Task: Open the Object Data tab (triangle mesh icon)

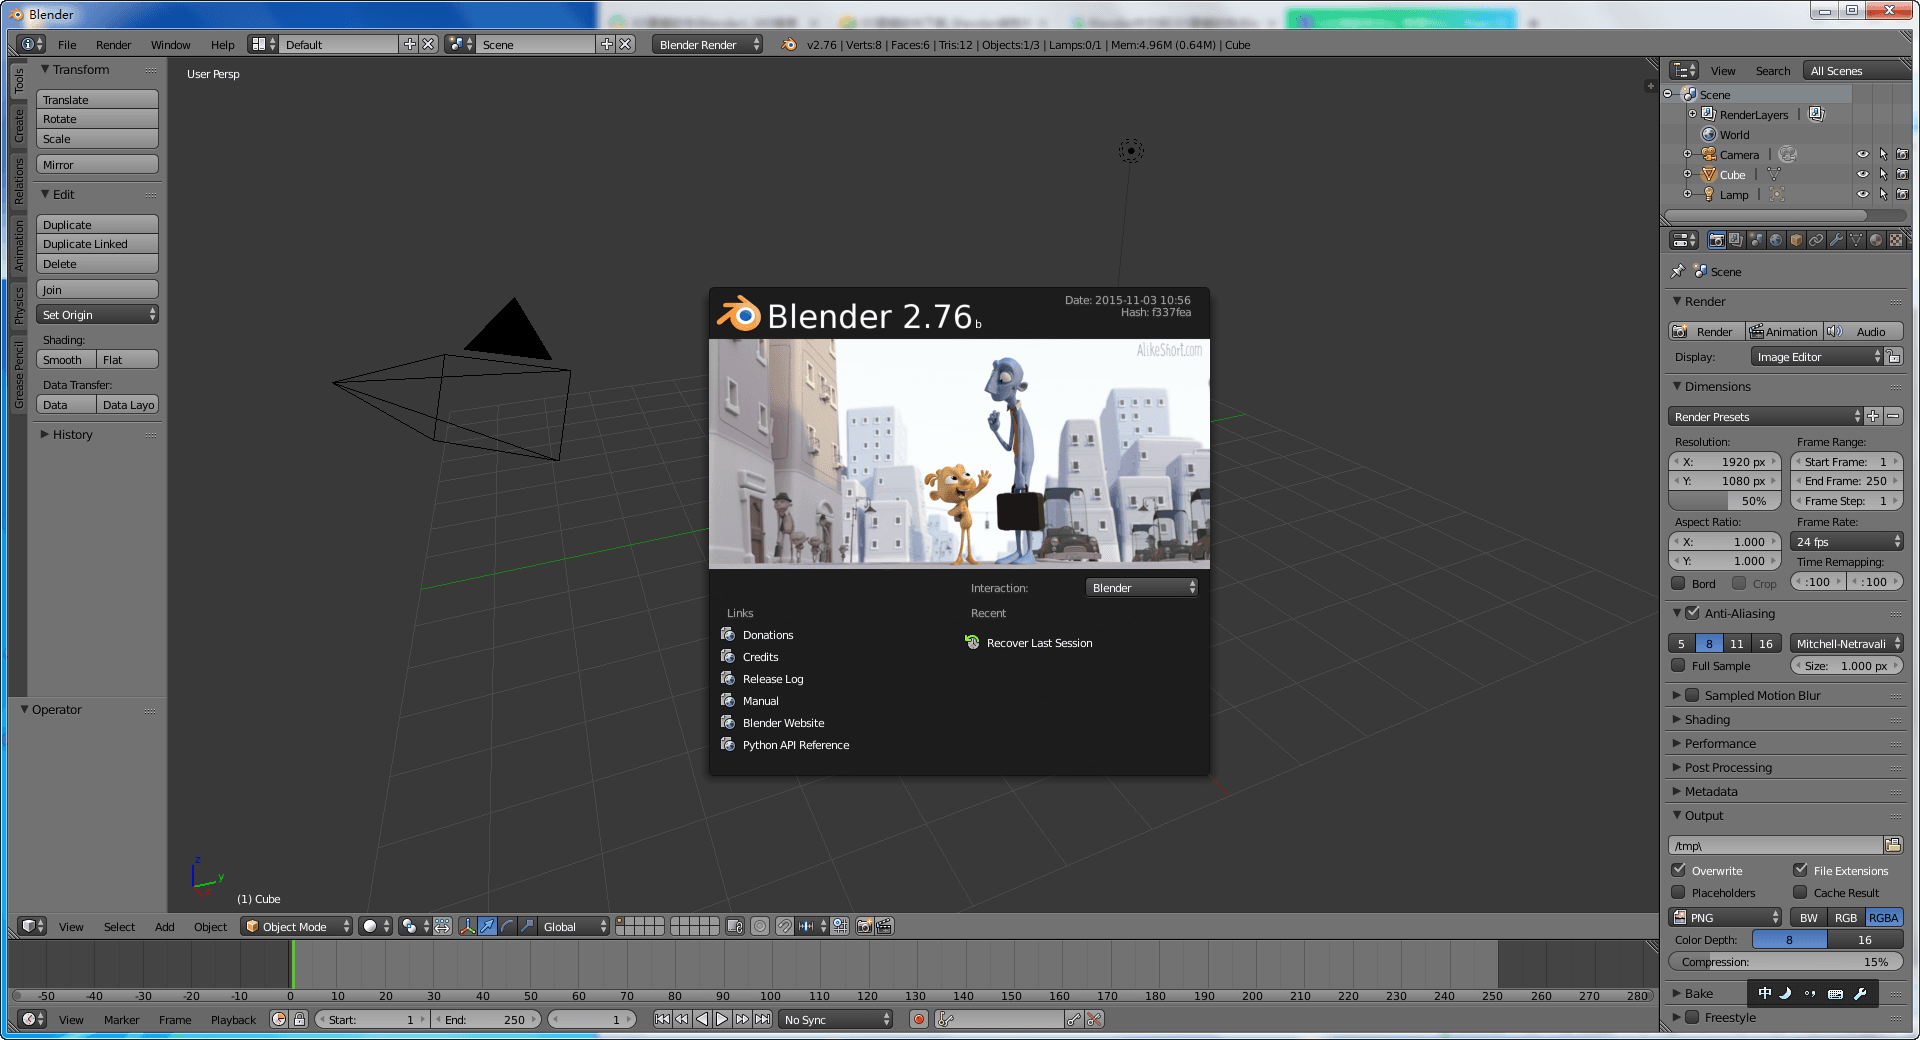Action: [1856, 240]
